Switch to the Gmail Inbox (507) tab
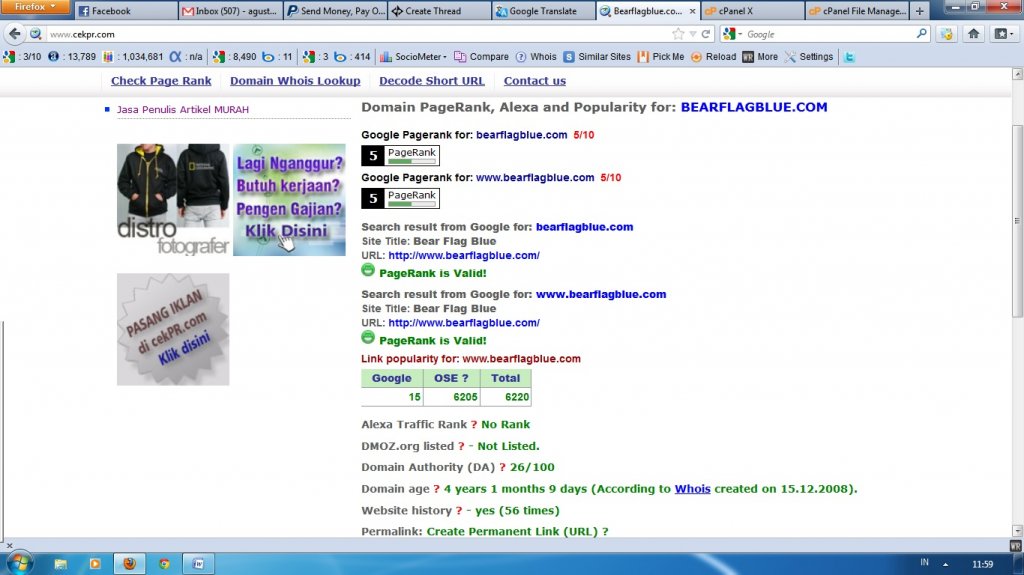 click(231, 11)
